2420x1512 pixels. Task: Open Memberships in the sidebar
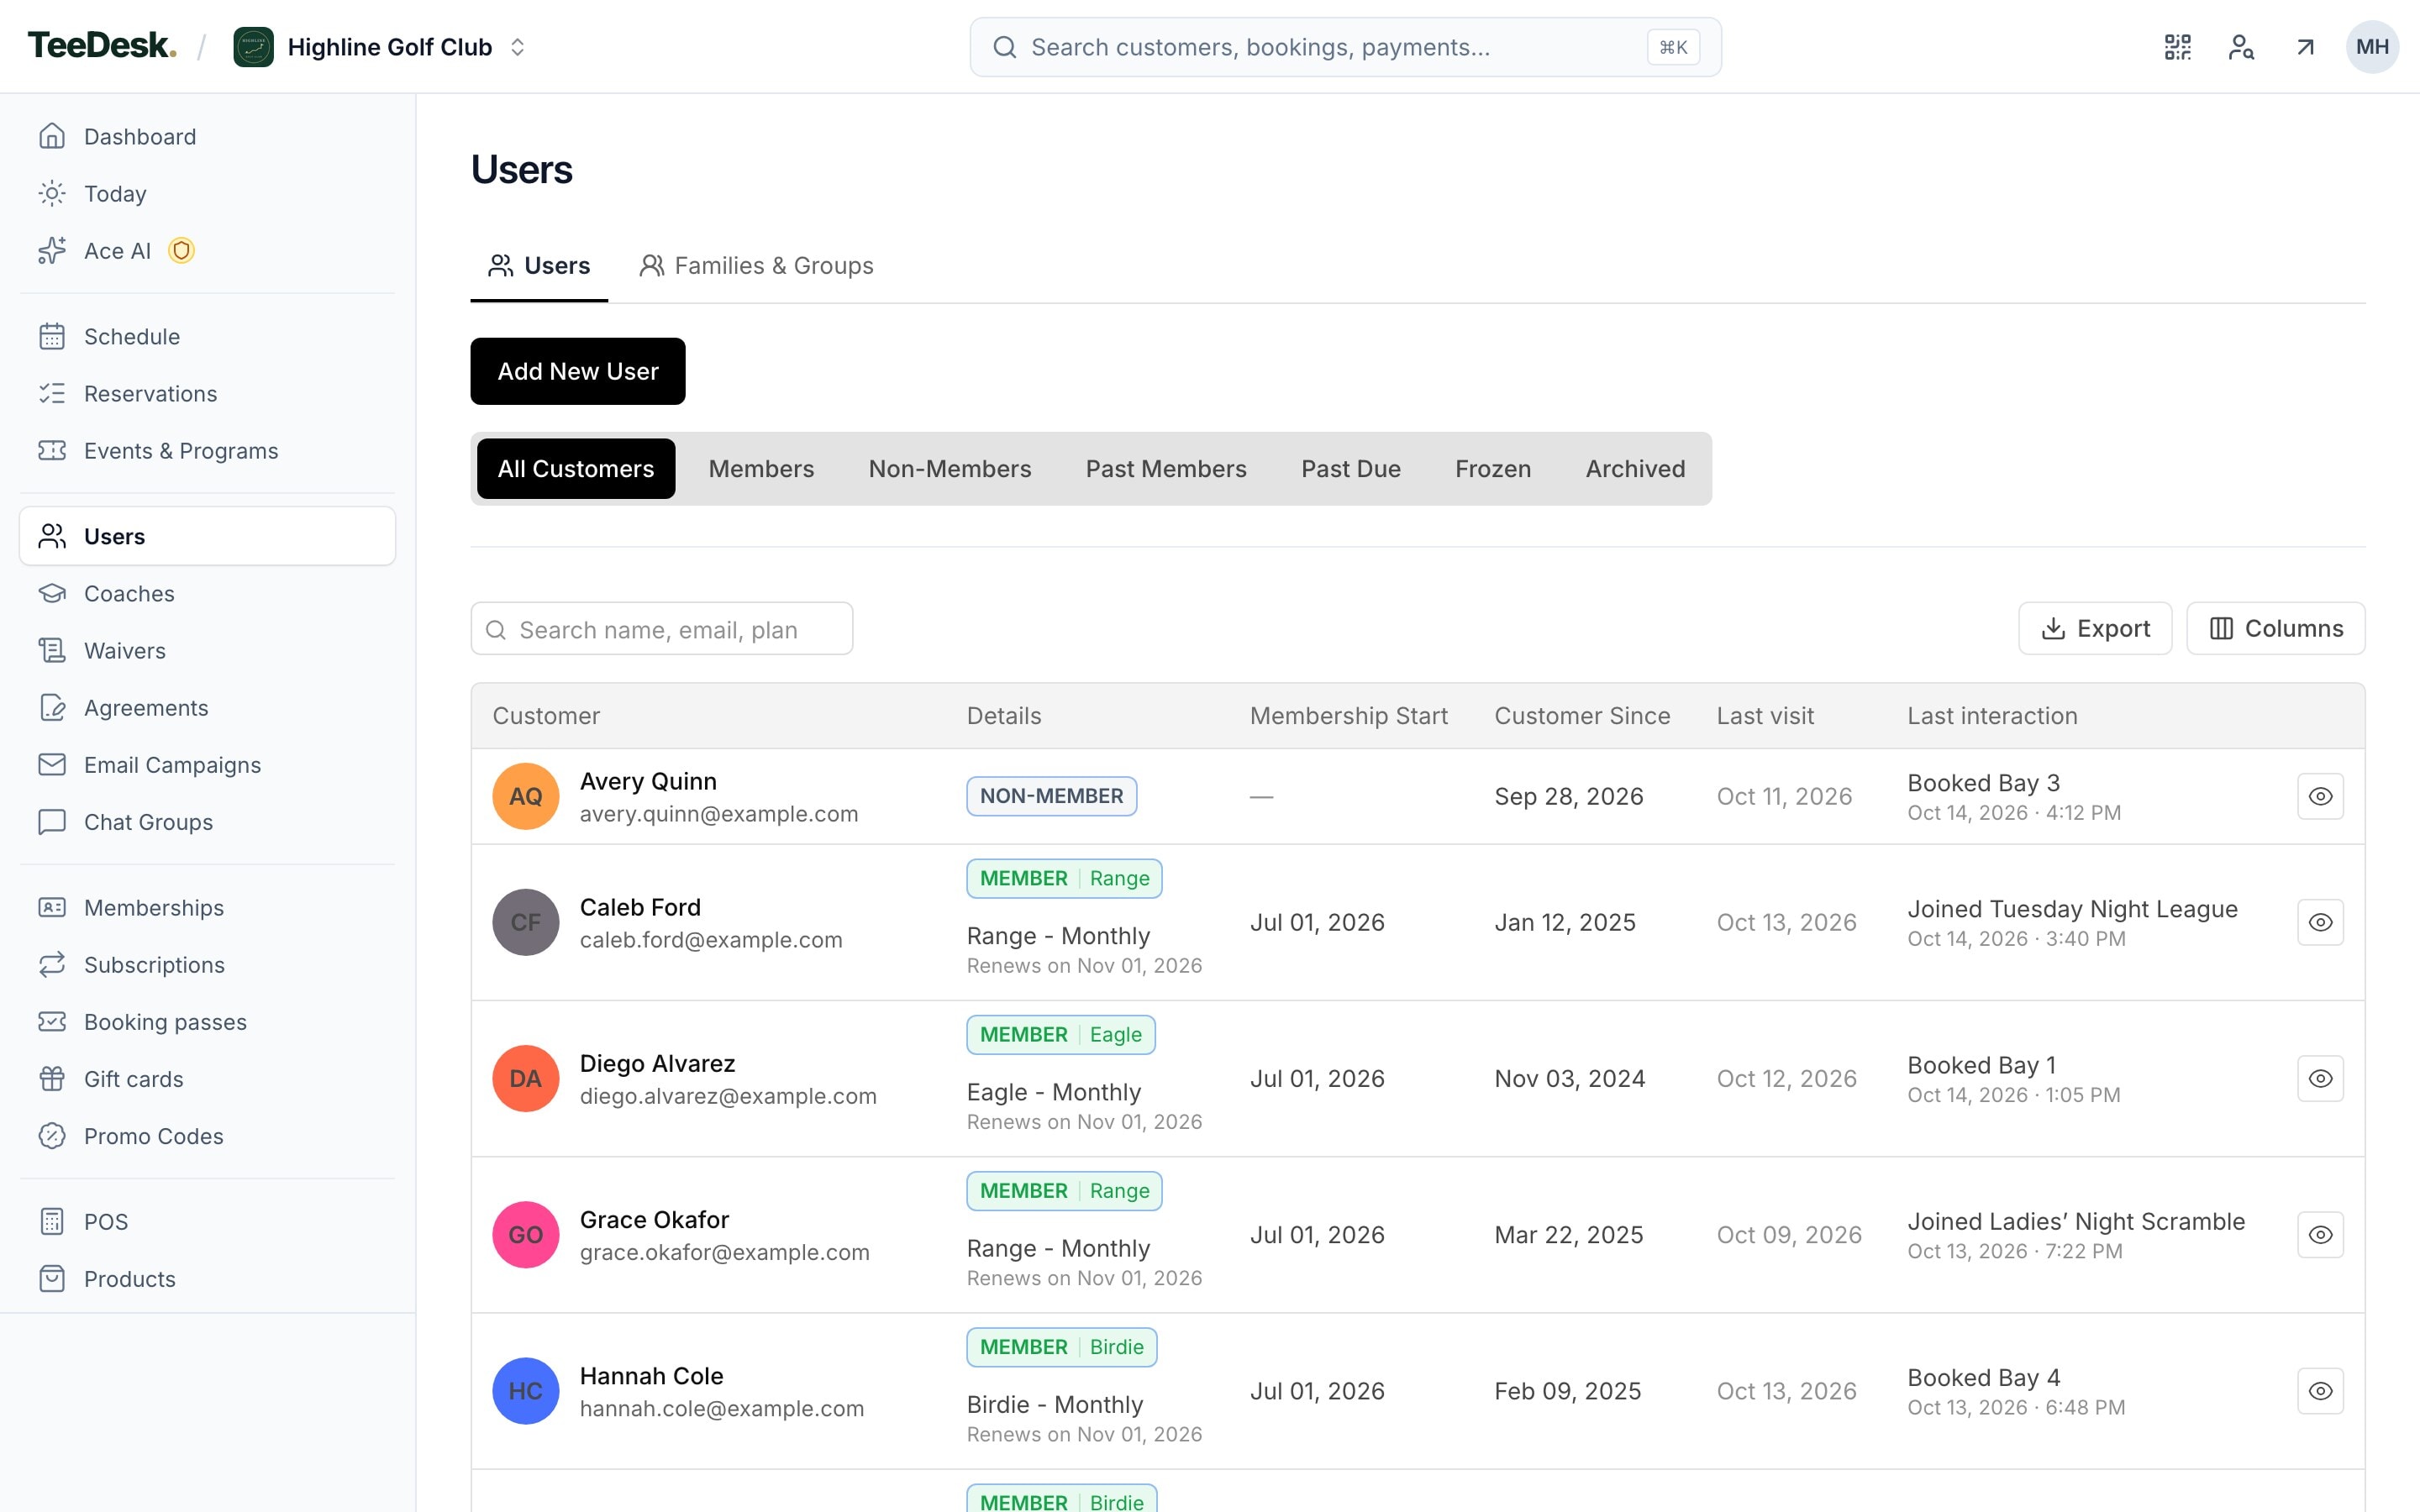207,907
